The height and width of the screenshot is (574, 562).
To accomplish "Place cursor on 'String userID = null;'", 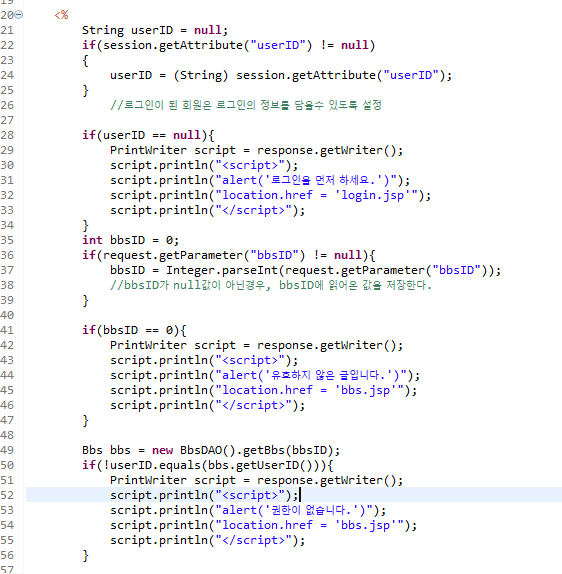I will [155, 30].
